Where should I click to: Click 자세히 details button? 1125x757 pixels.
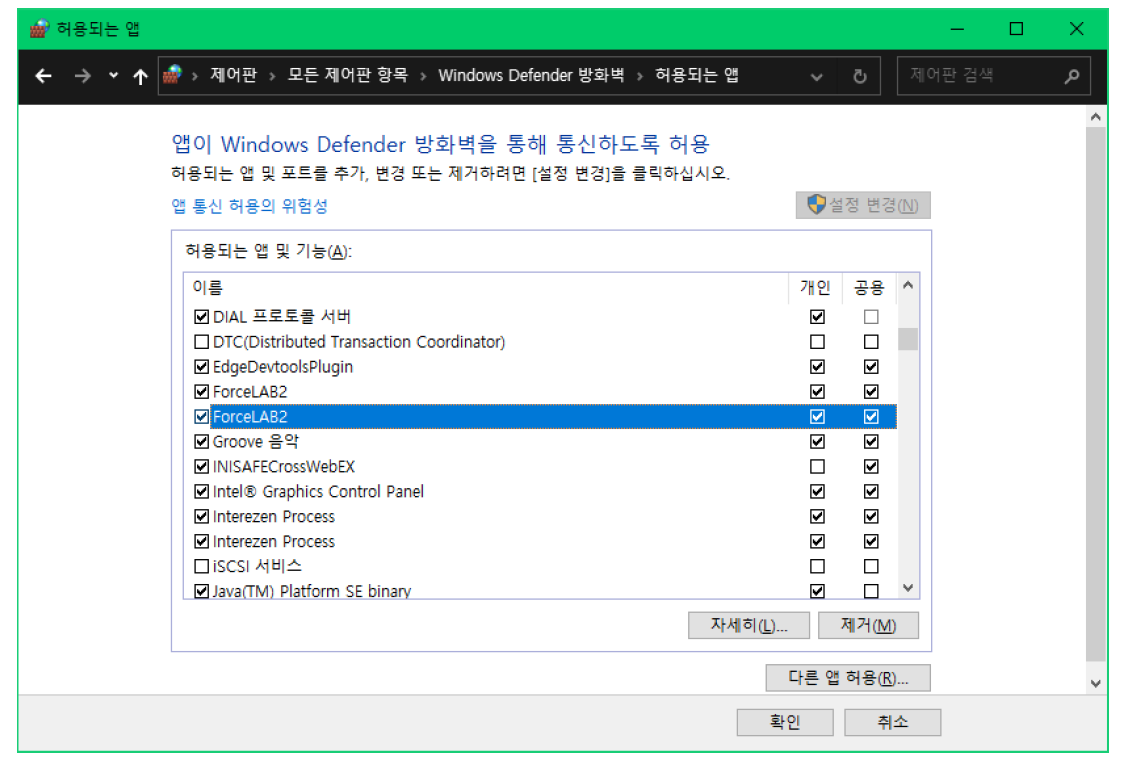(749, 625)
